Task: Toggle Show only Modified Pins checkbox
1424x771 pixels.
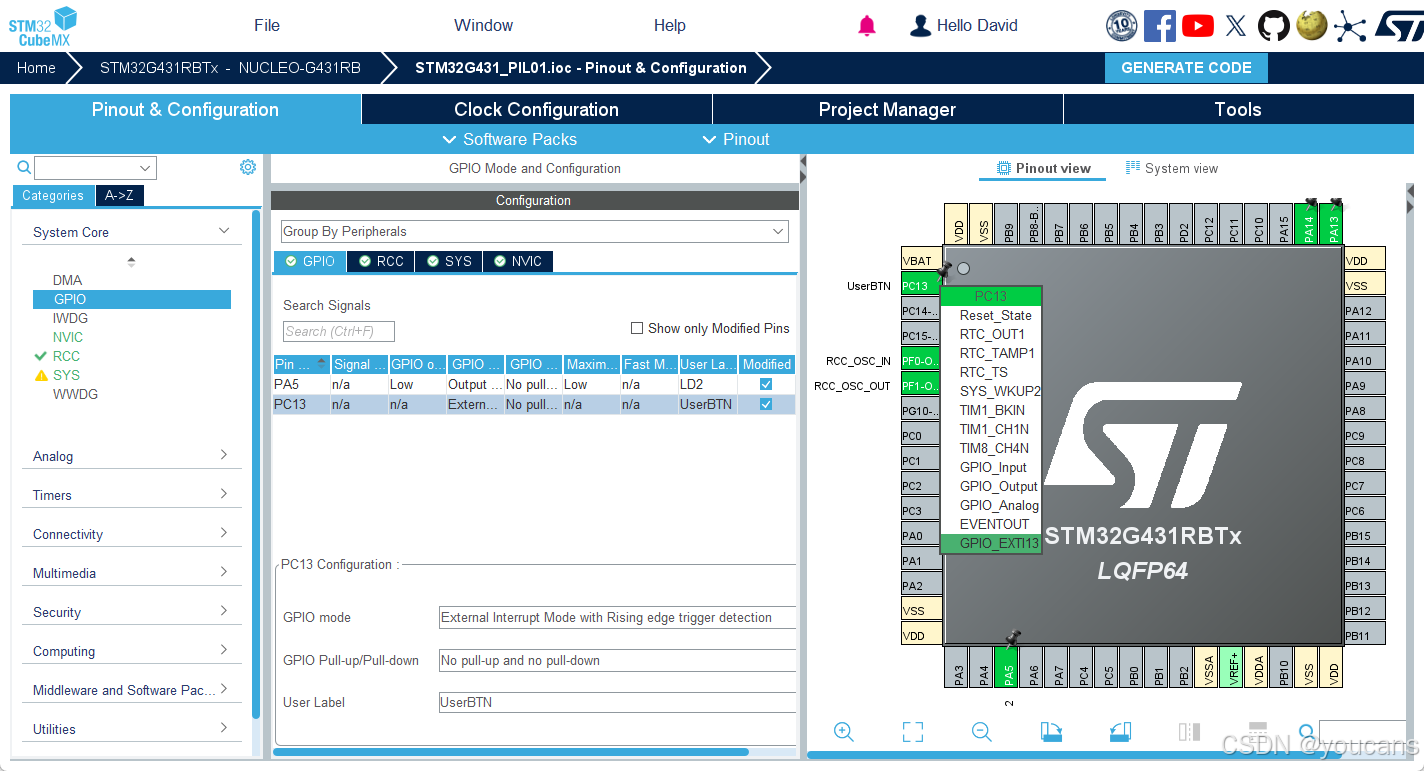Action: (x=637, y=328)
